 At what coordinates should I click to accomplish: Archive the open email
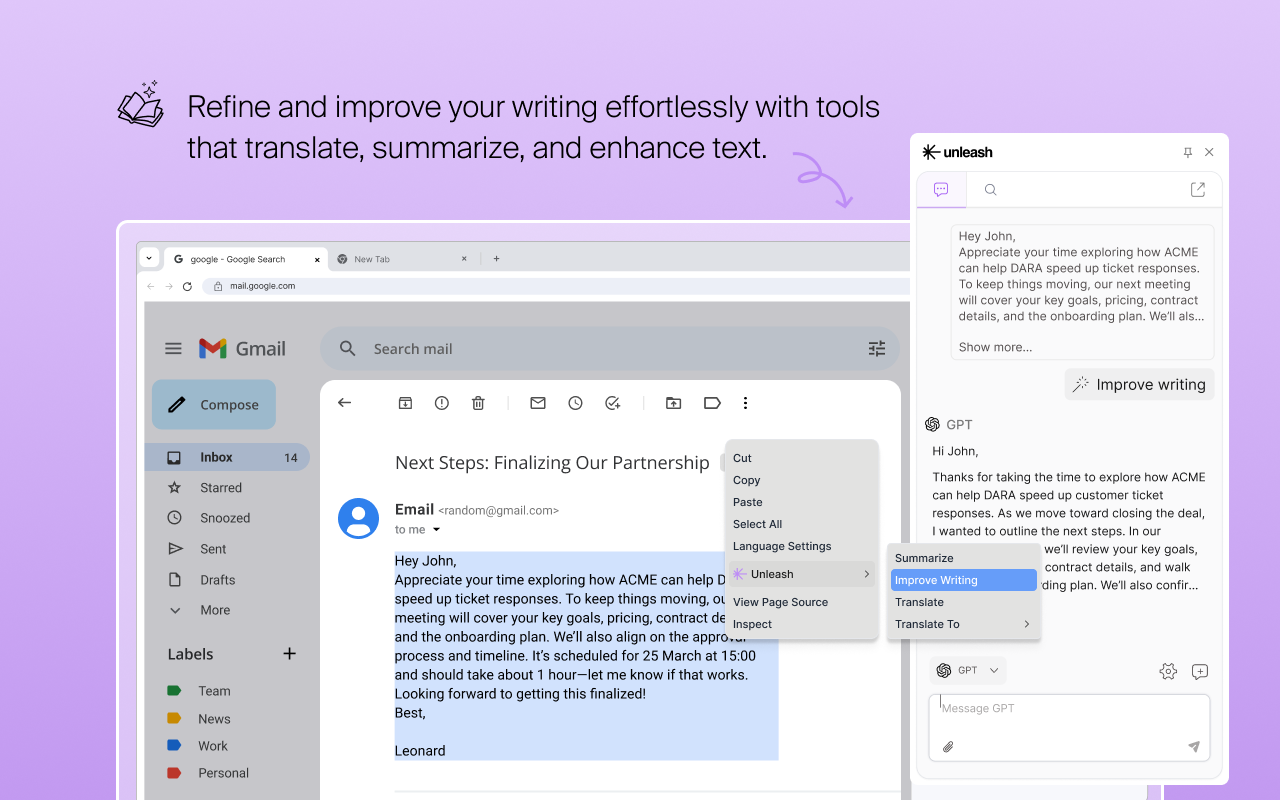(405, 403)
